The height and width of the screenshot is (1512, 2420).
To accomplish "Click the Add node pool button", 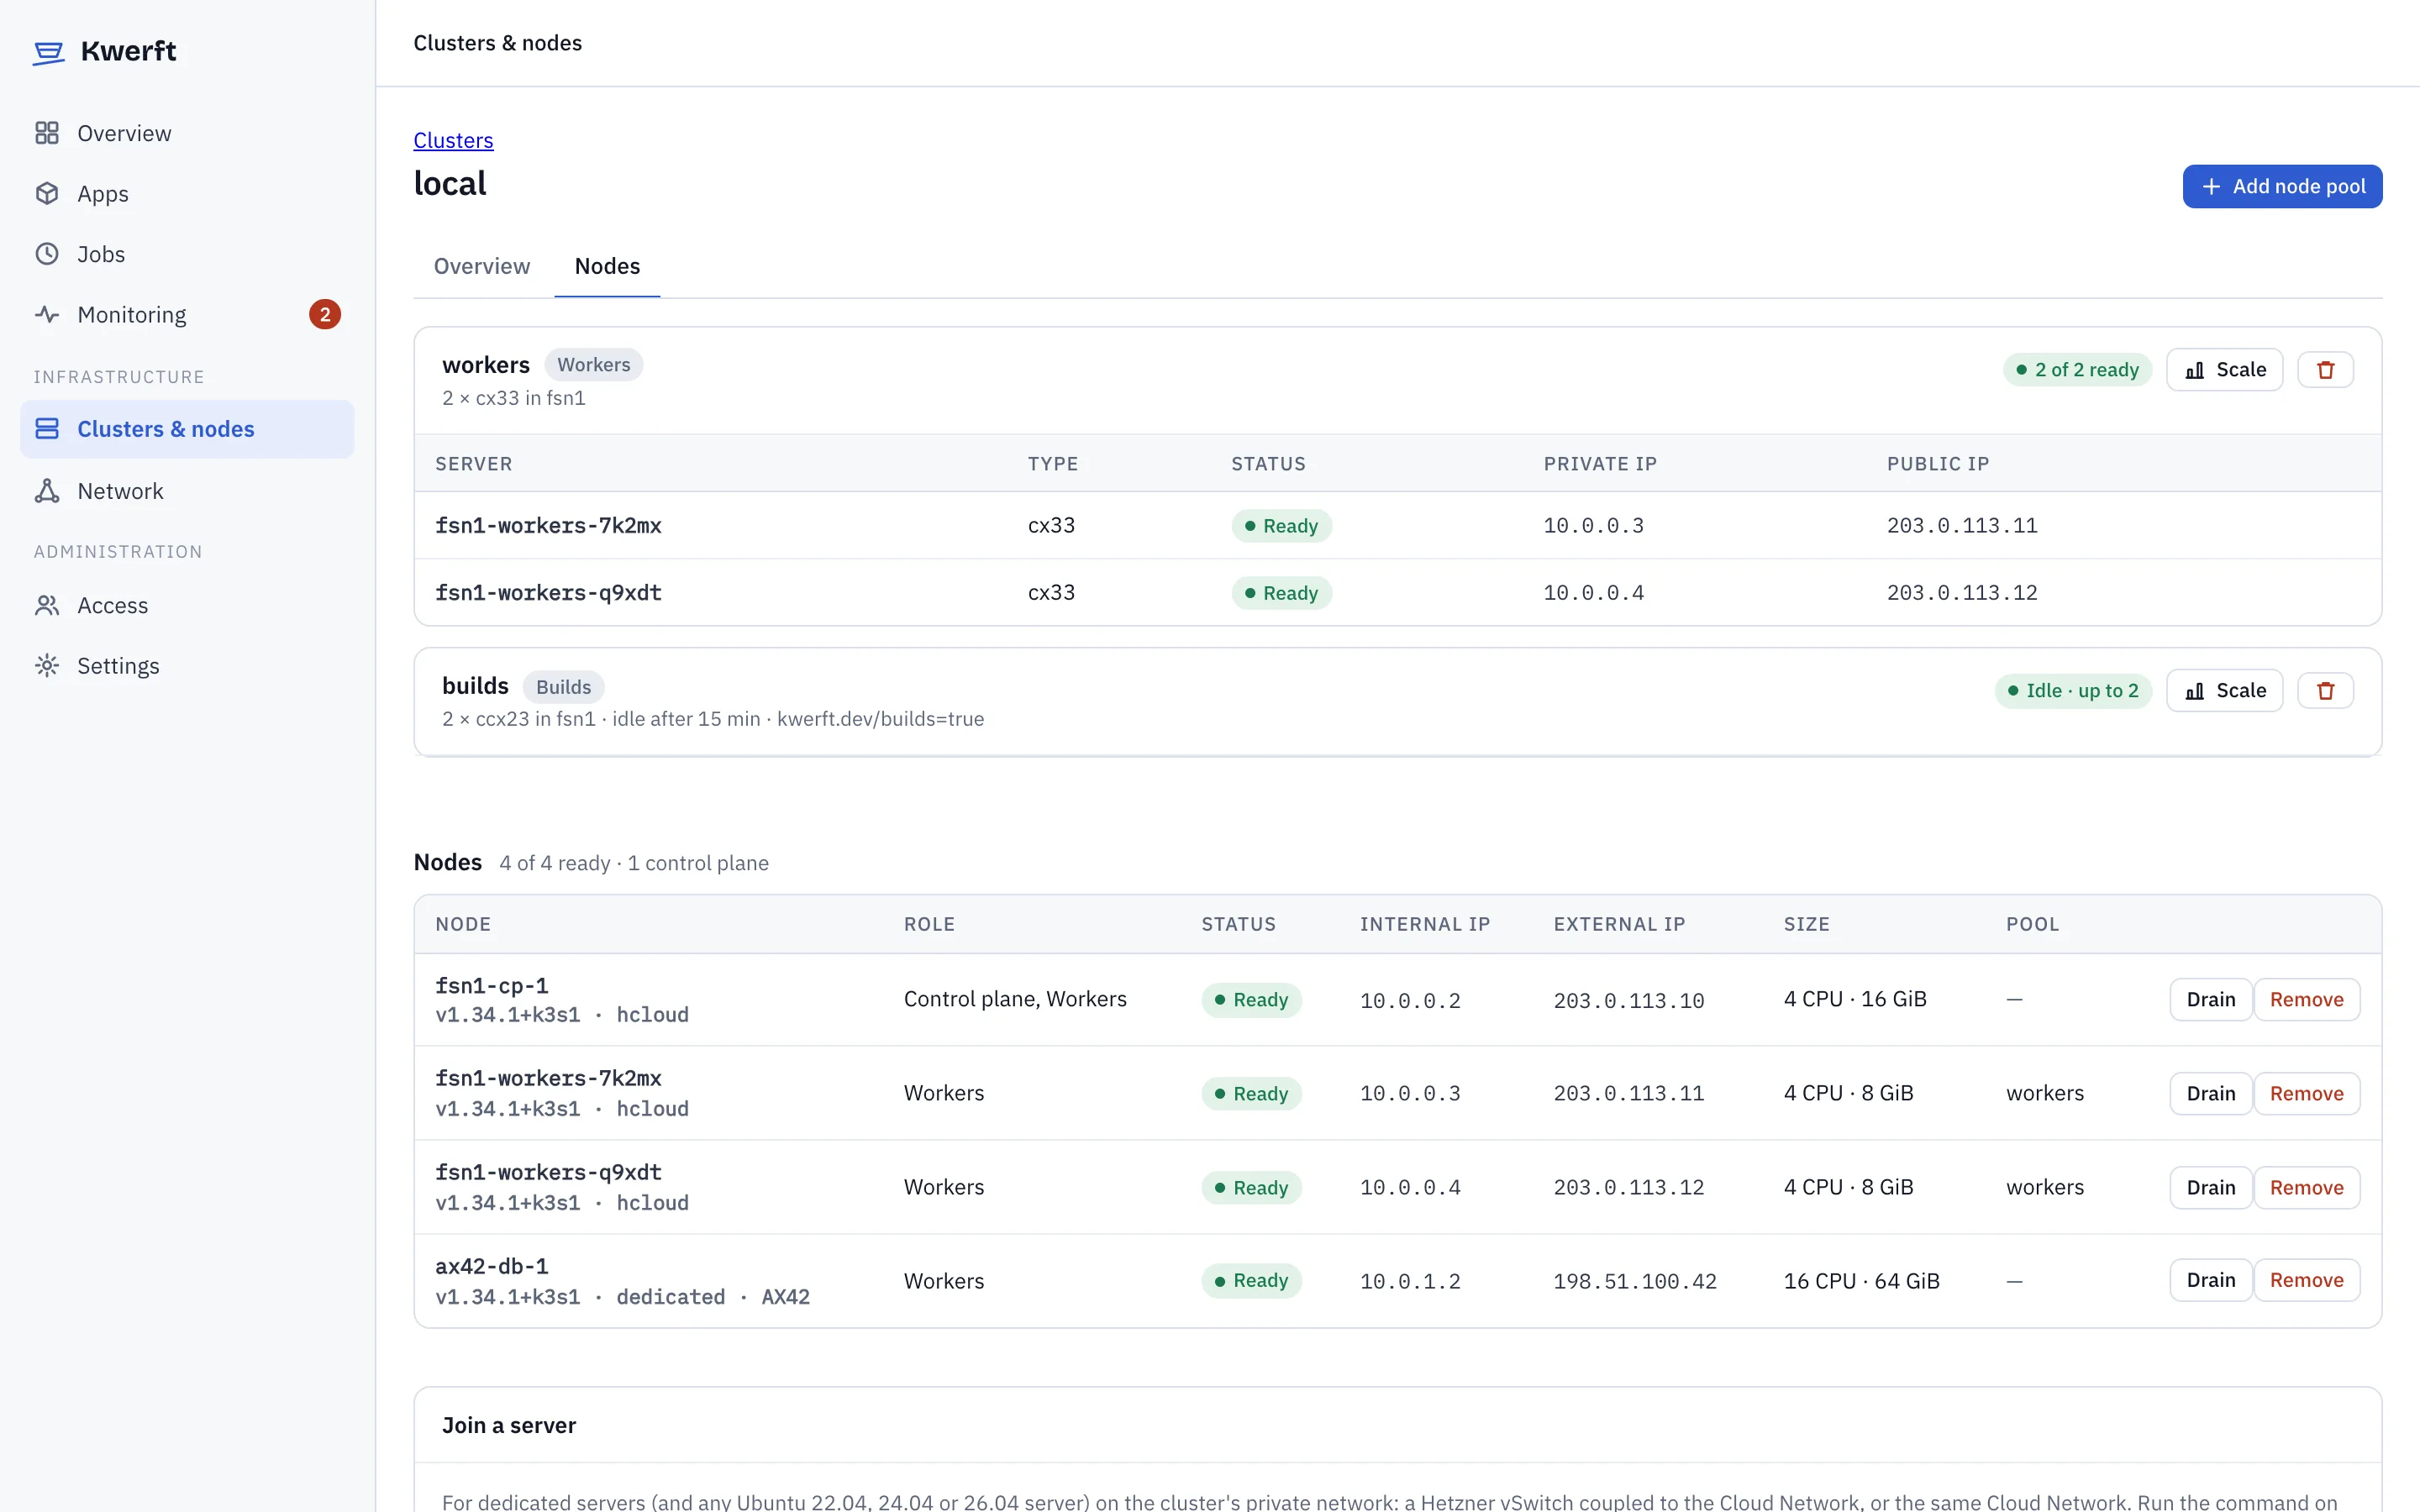I will click(x=2282, y=187).
